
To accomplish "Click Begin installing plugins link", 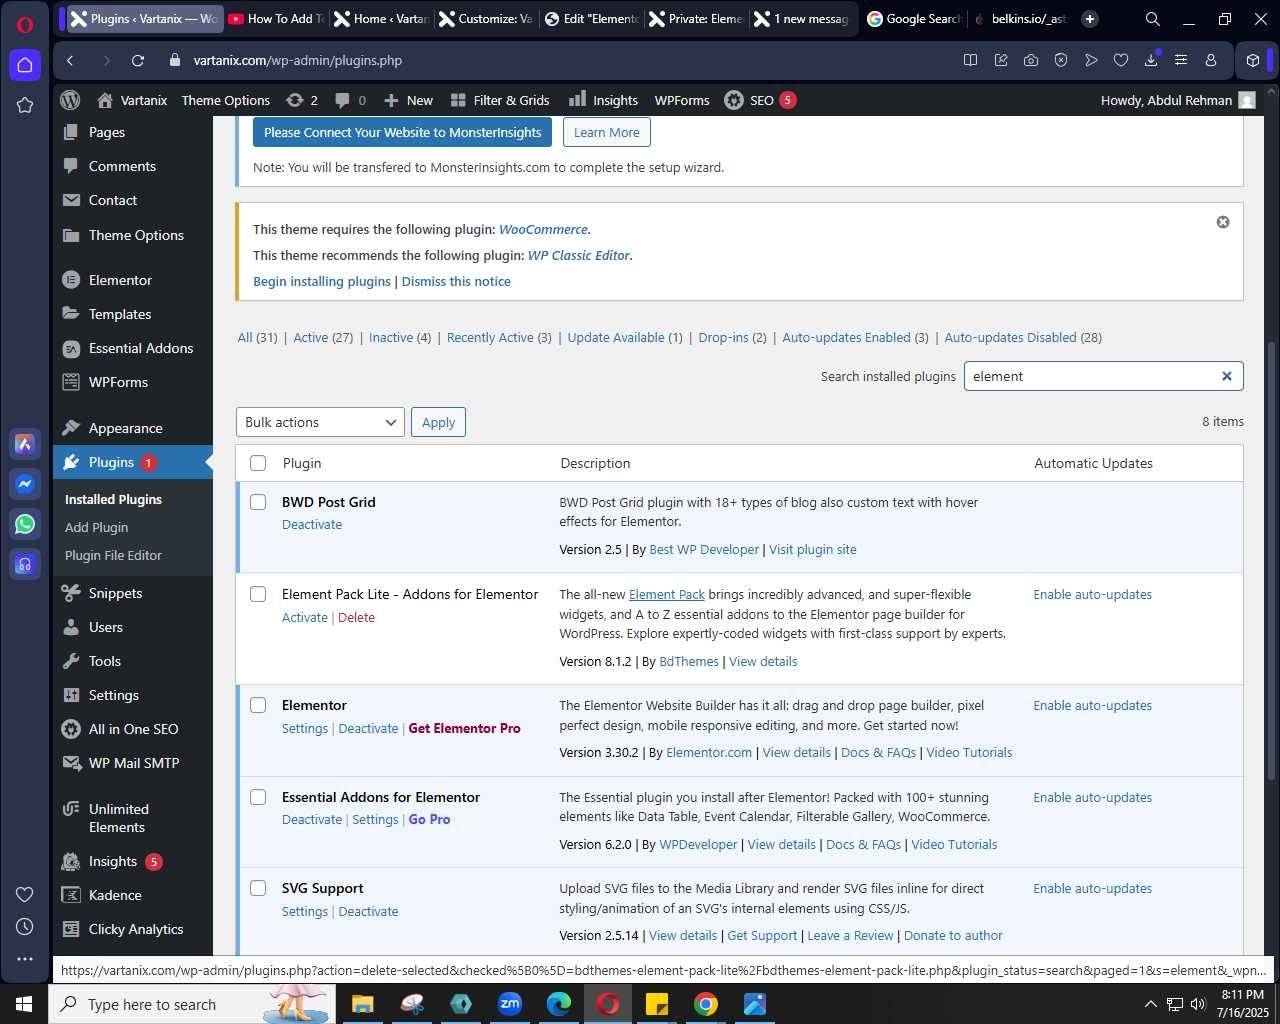I will pyautogui.click(x=322, y=281).
